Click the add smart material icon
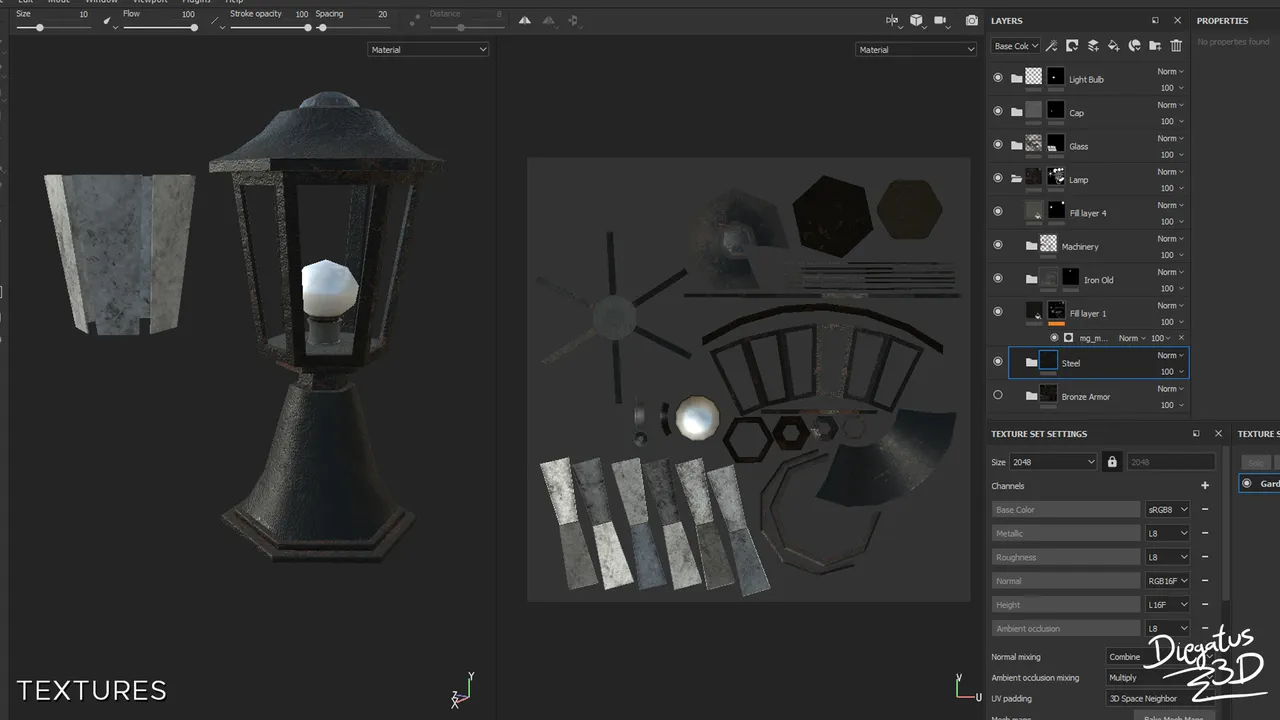The height and width of the screenshot is (720, 1280). click(1134, 46)
